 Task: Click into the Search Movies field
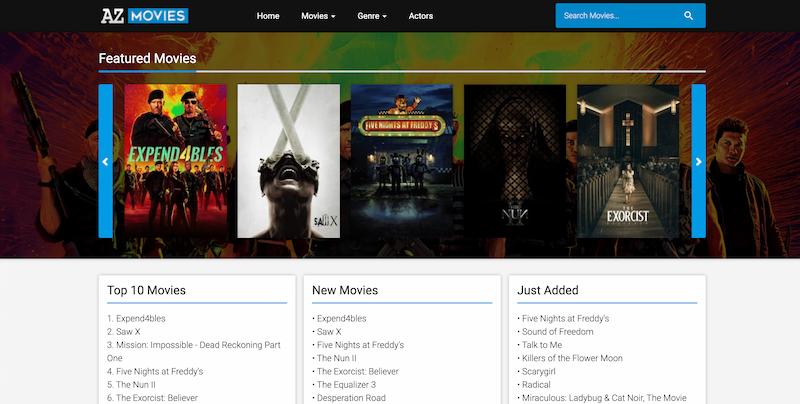(615, 16)
